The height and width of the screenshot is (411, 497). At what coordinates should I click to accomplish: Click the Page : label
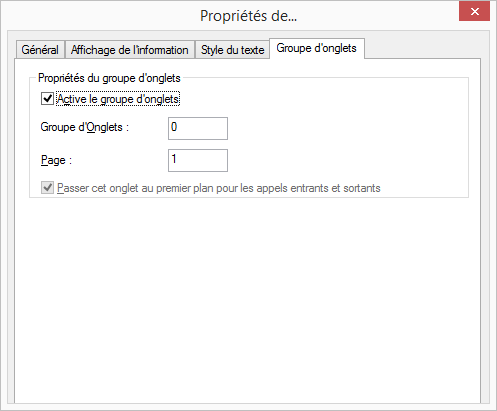[x=56, y=160]
